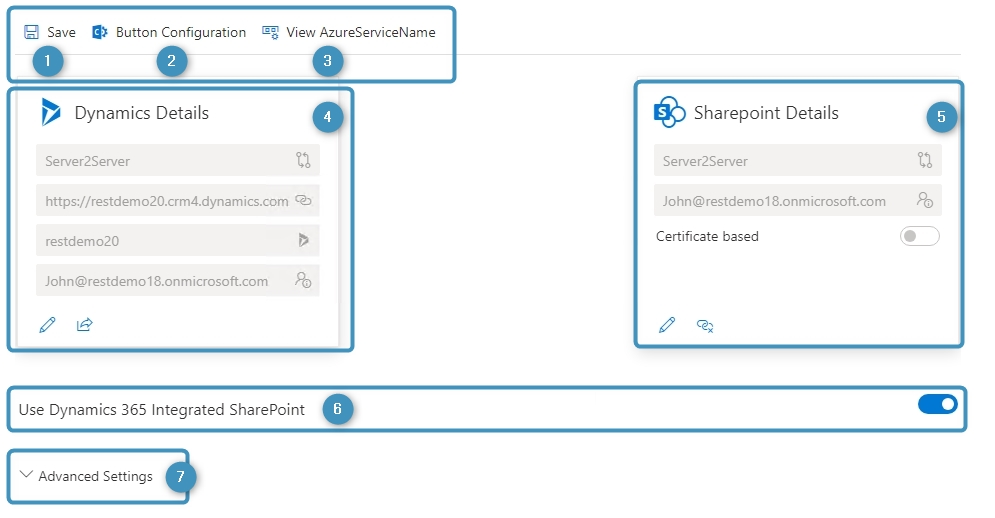Viewport: 995px width, 518px height.
Task: Click disconnect link icon in Sharepoint Details
Action: coord(705,326)
